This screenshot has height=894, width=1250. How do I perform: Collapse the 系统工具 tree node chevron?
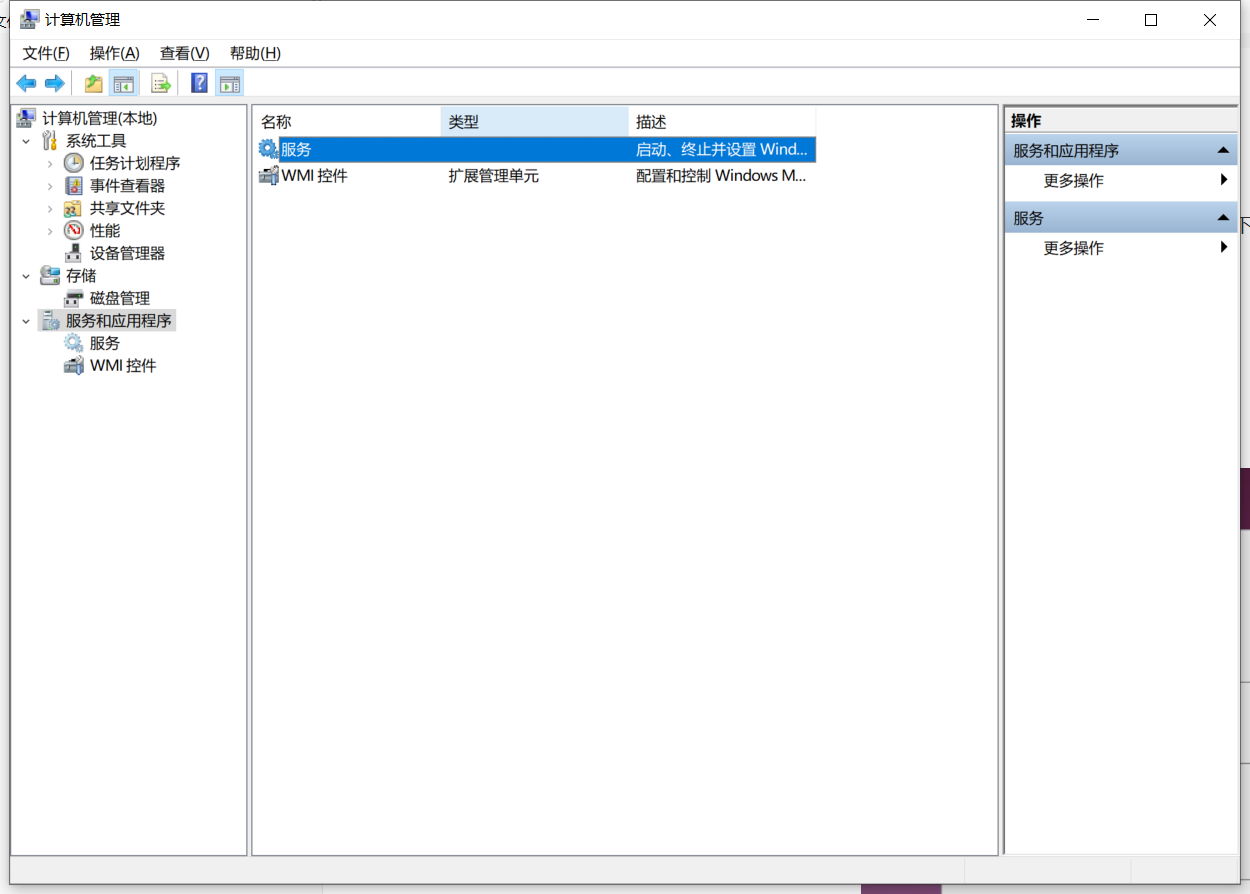26,141
